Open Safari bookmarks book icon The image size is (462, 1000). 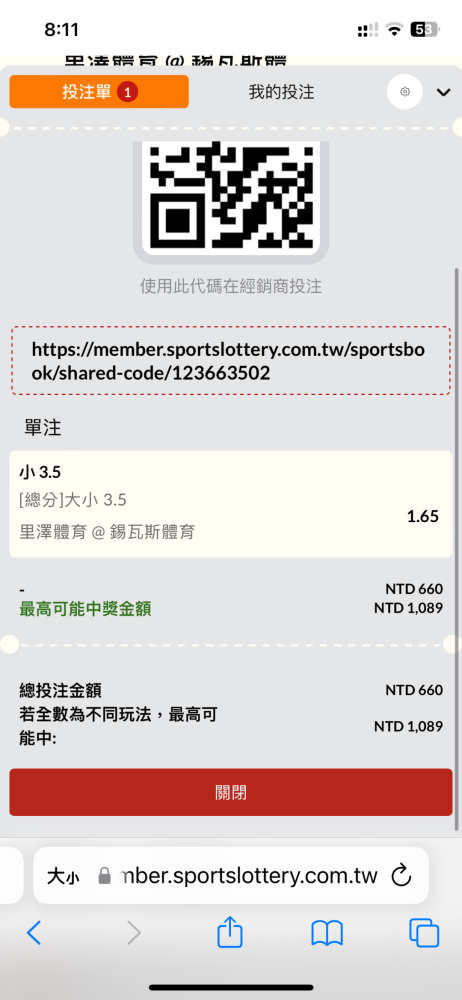click(x=327, y=934)
